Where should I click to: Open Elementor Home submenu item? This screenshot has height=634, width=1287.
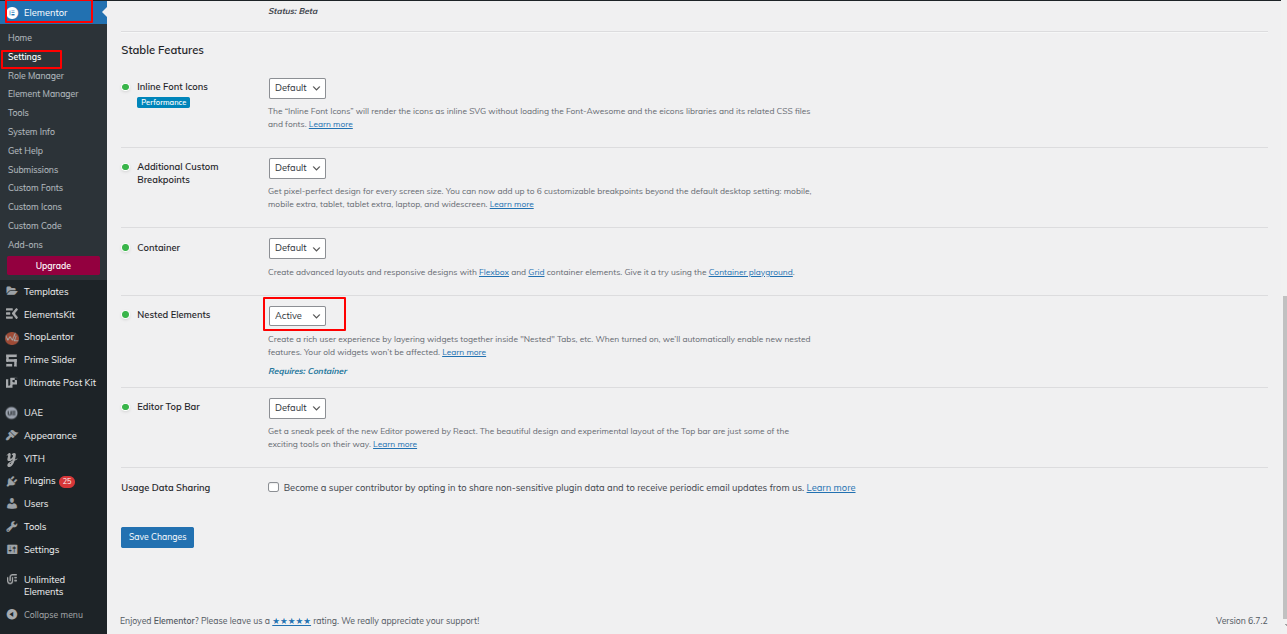pyautogui.click(x=20, y=38)
